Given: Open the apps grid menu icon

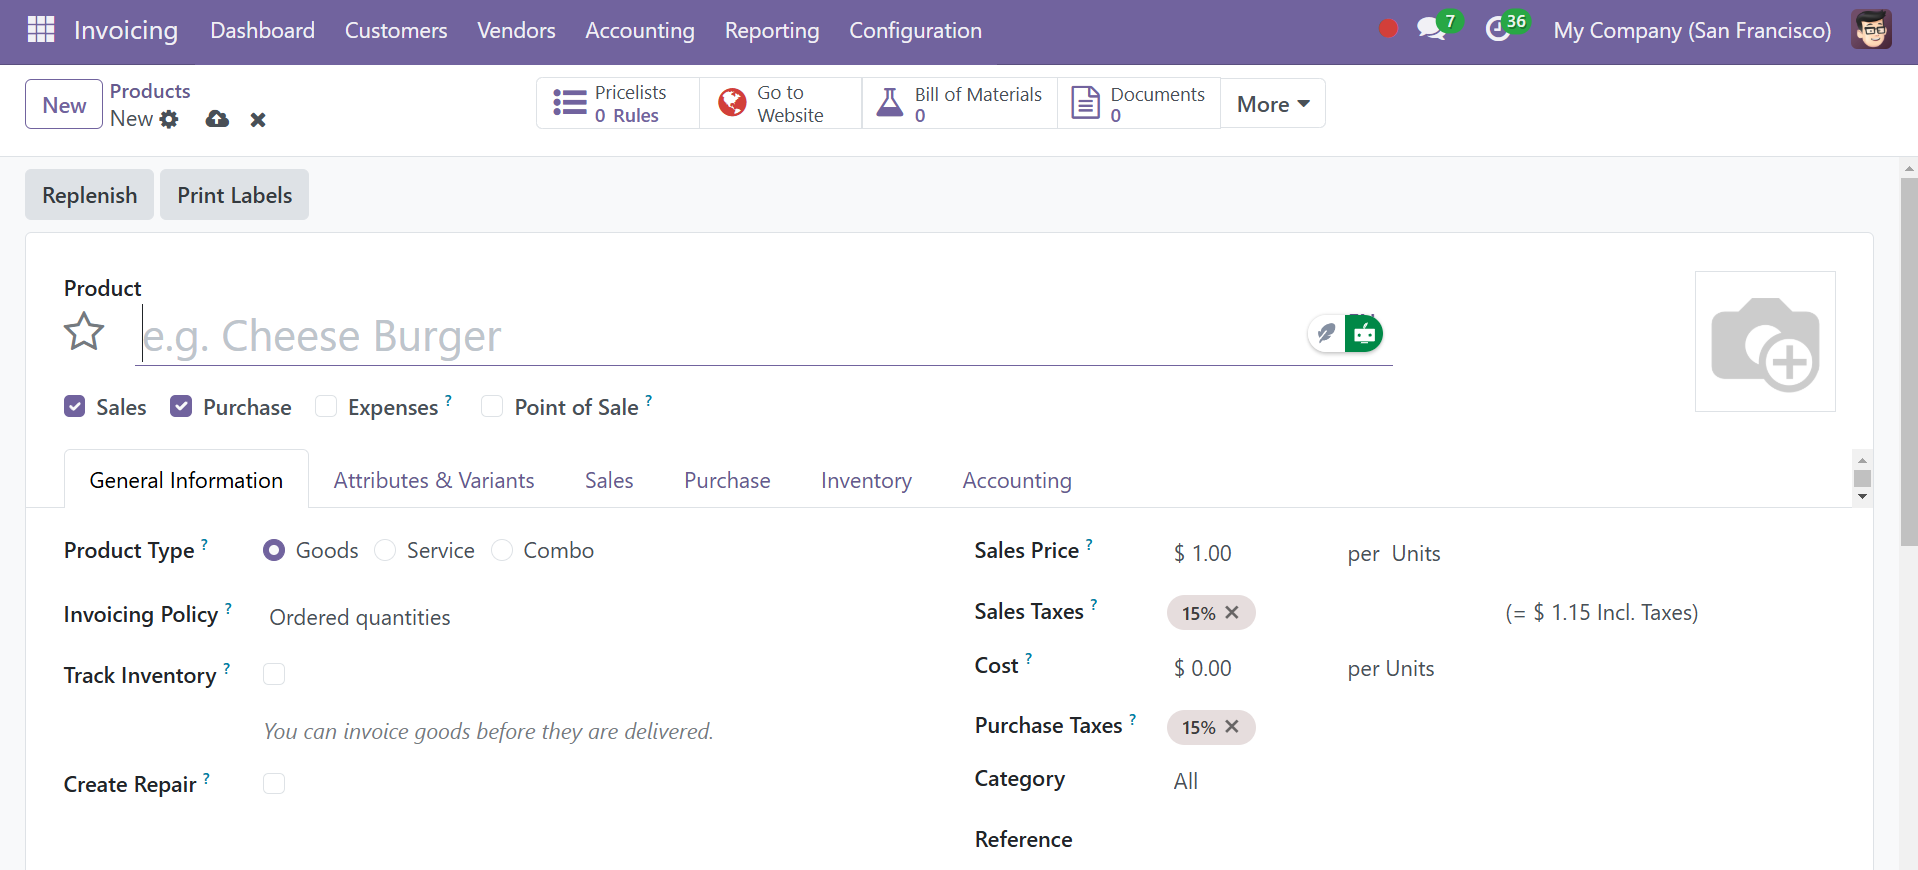Looking at the screenshot, I should click(x=41, y=30).
